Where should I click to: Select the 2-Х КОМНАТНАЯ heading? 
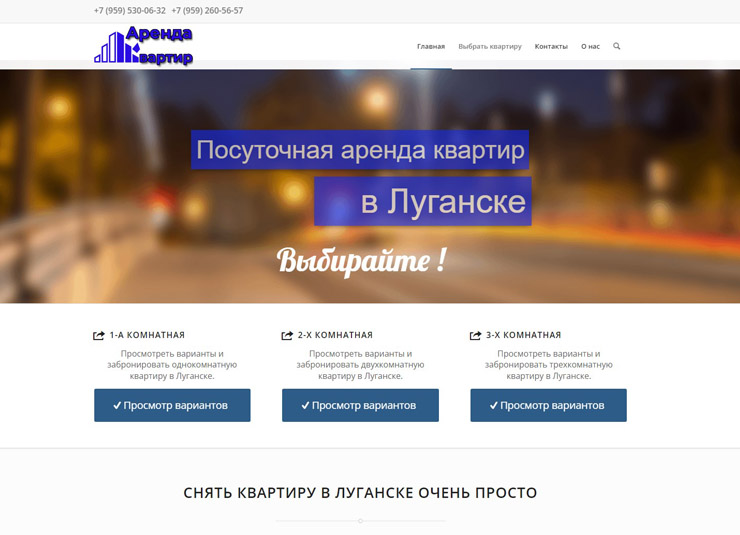[335, 335]
